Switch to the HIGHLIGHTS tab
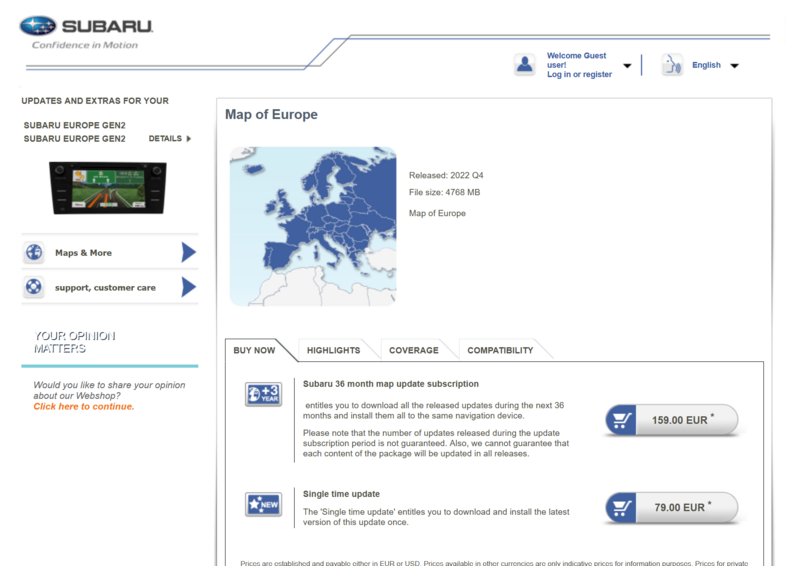The image size is (800, 566). click(333, 351)
